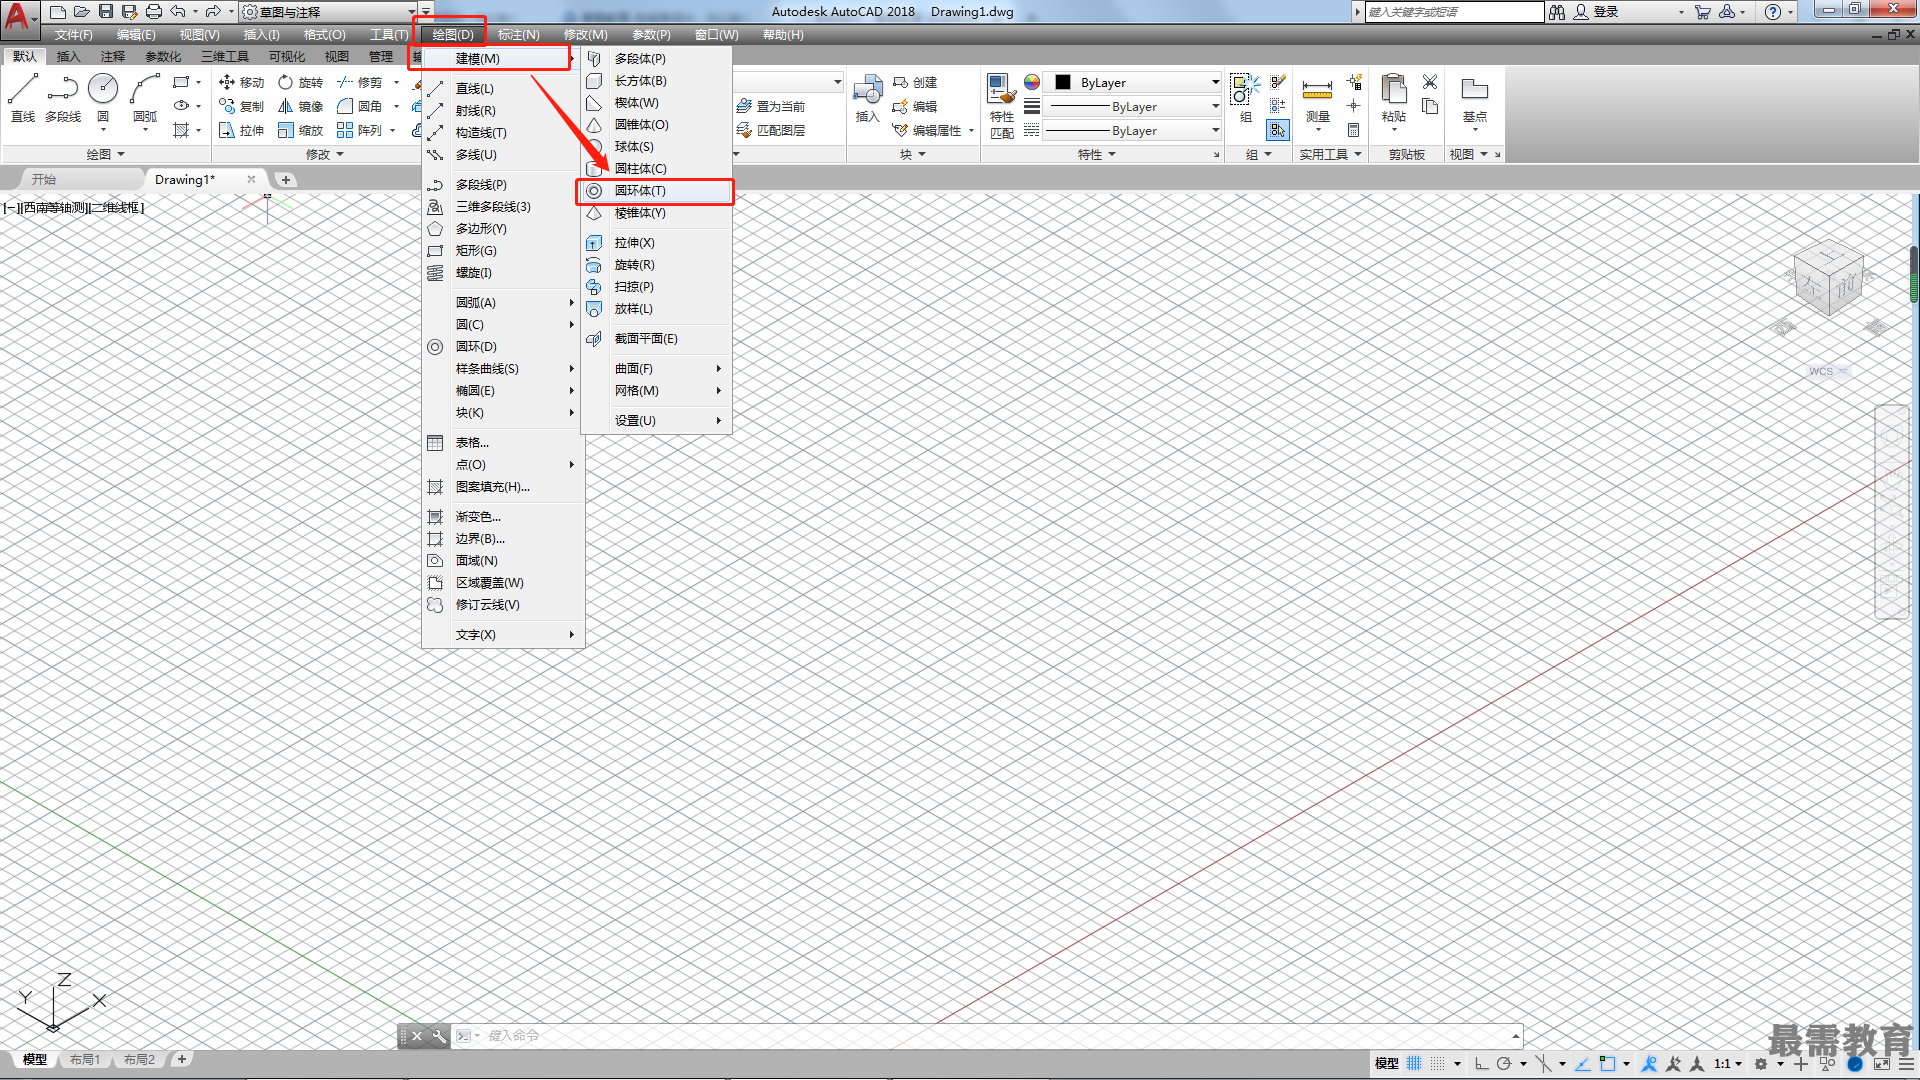Click 登录 sign-in button
This screenshot has width=1920, height=1080.
[1597, 11]
